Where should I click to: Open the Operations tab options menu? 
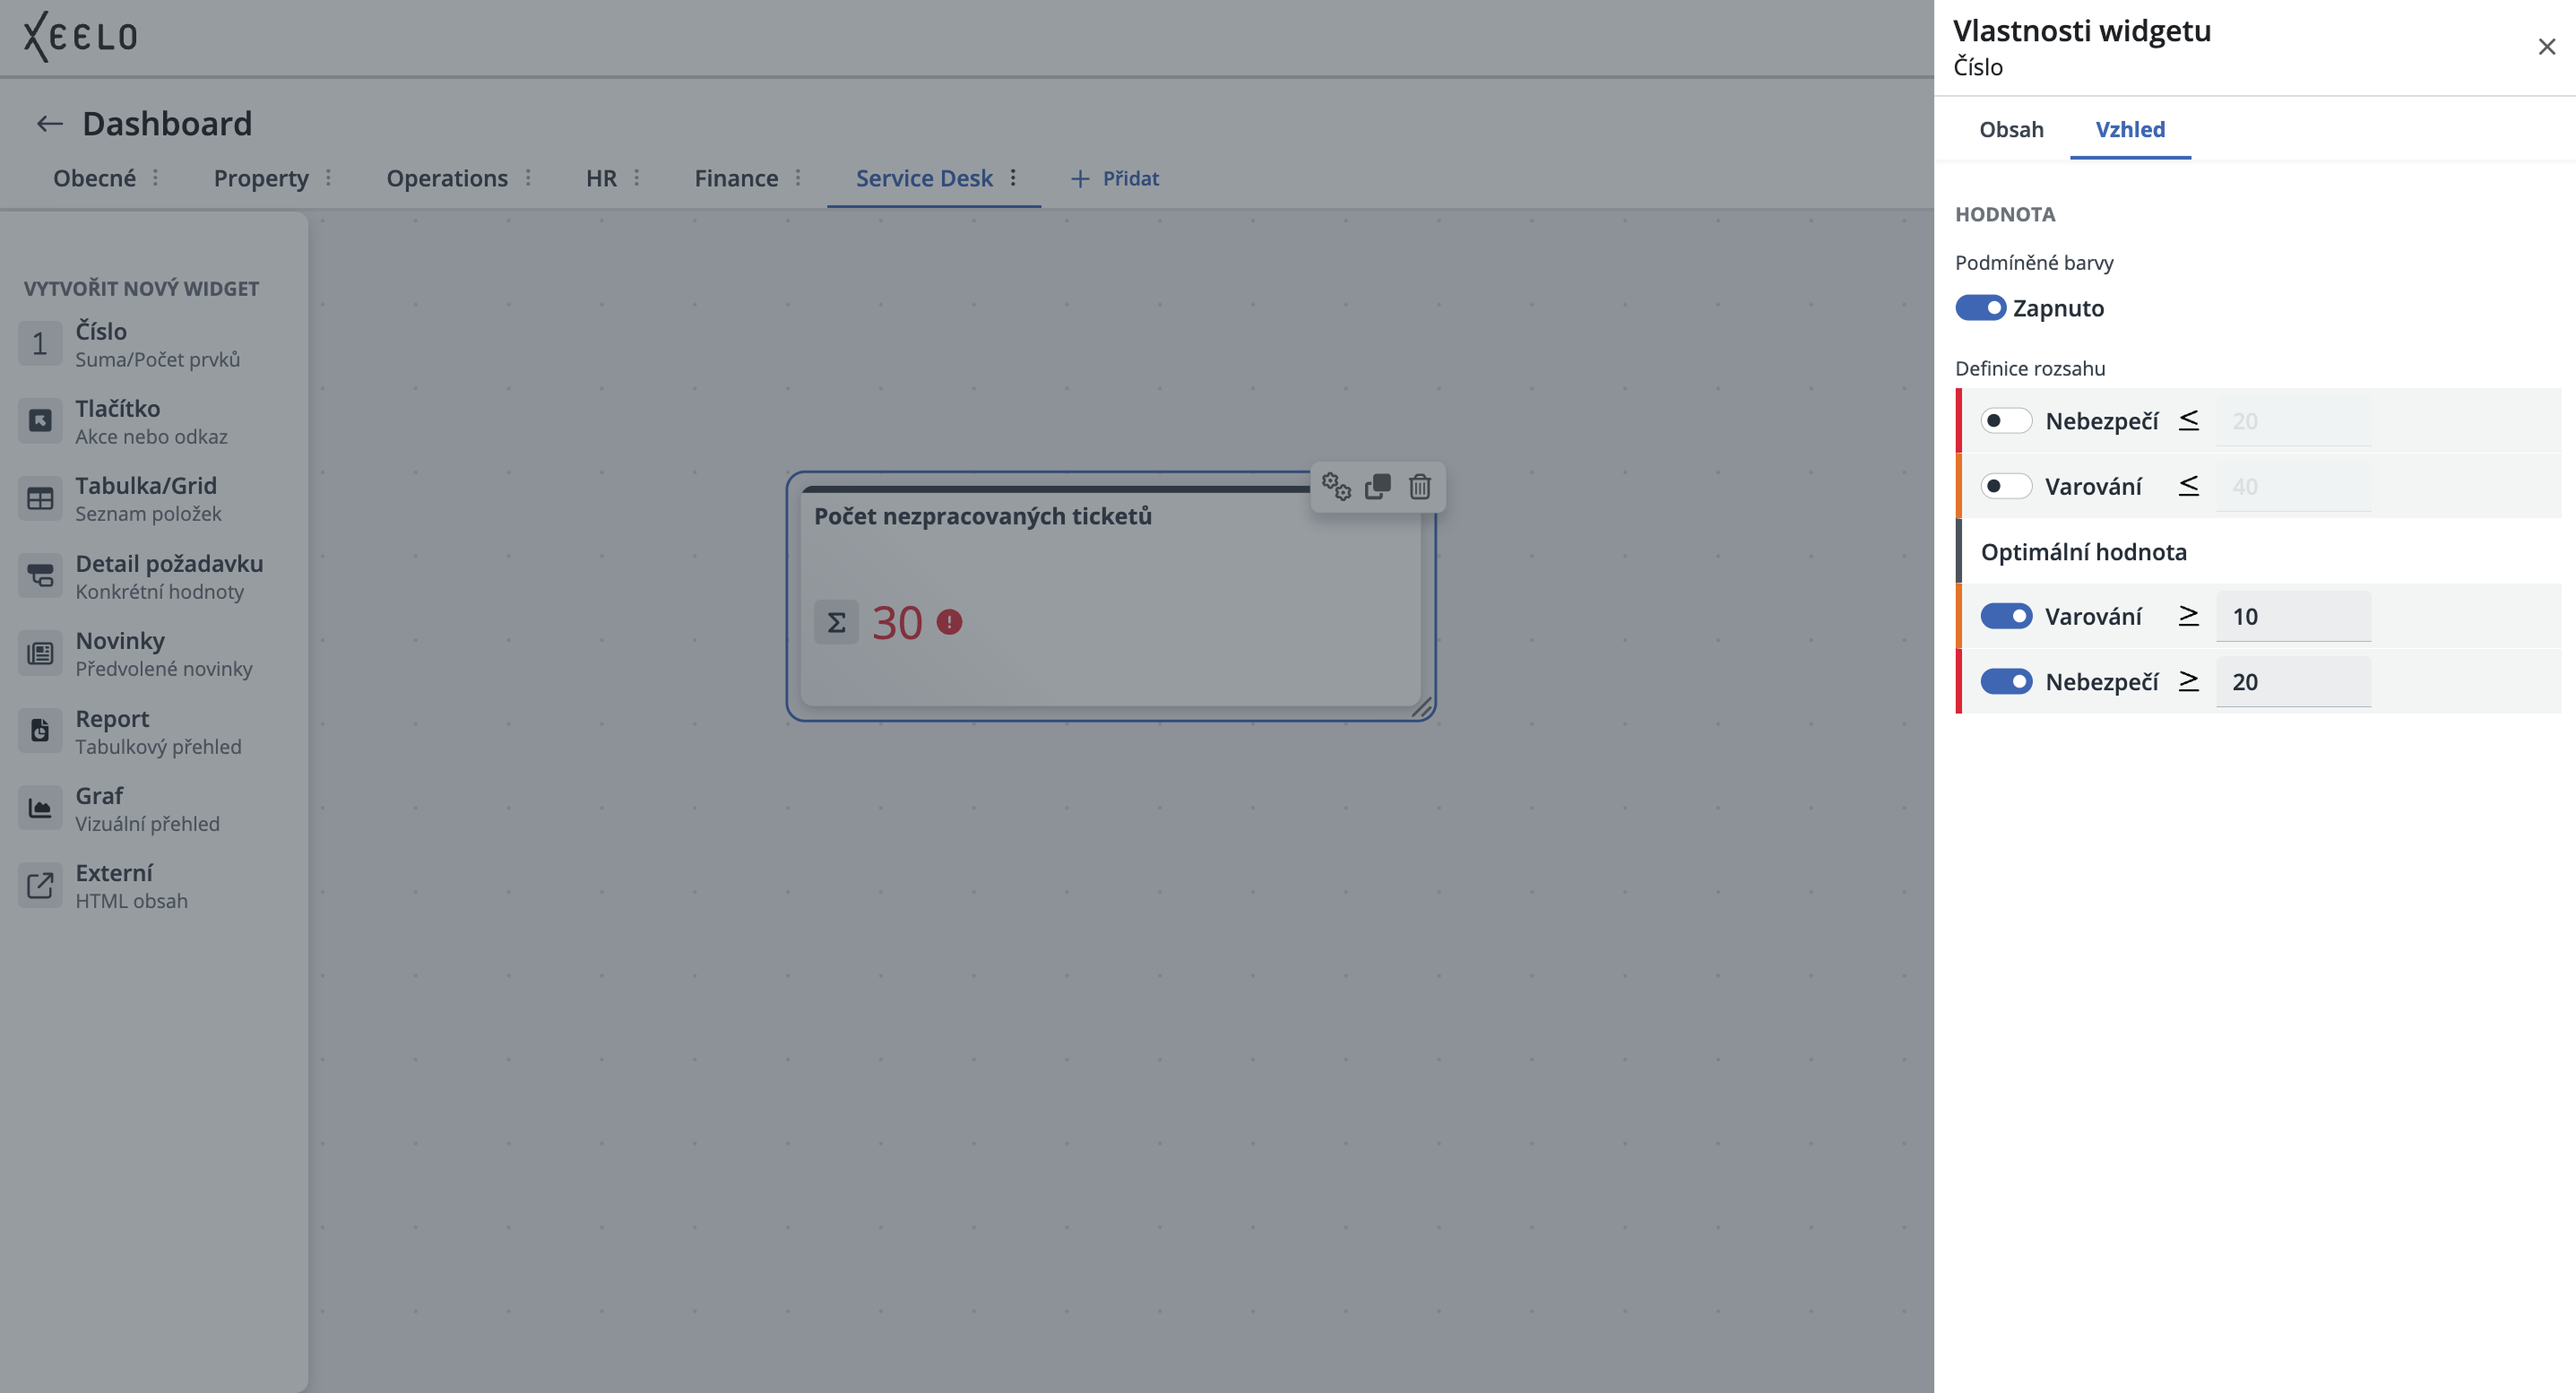528,178
